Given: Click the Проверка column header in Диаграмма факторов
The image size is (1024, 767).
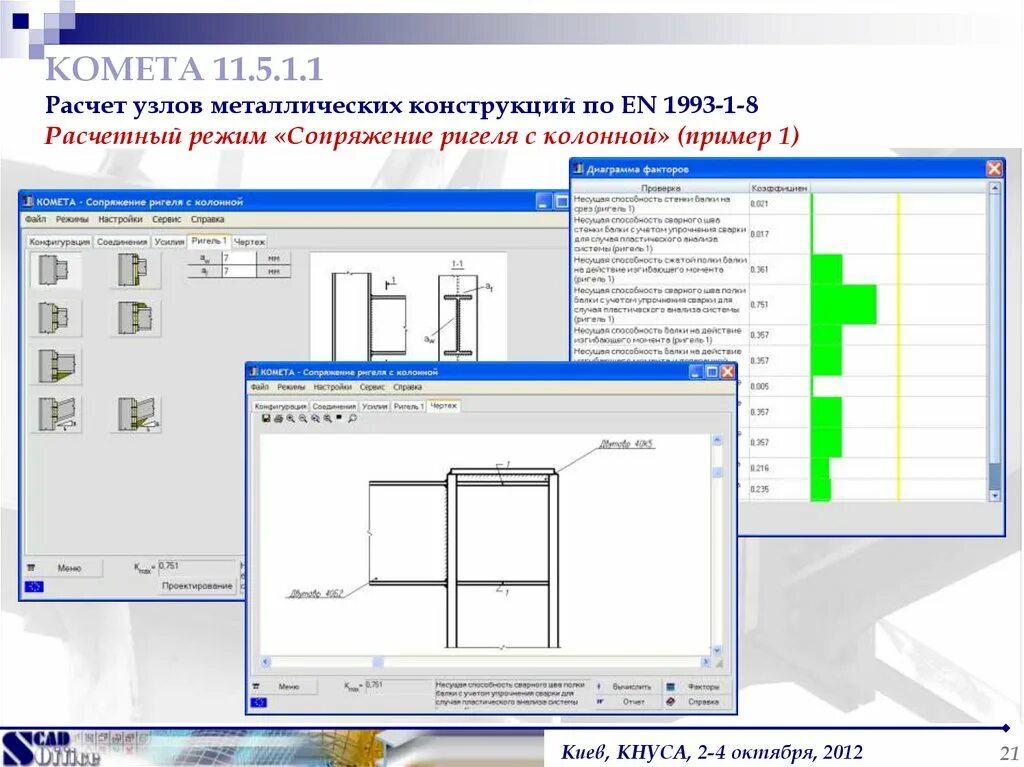Looking at the screenshot, I should tap(660, 188).
